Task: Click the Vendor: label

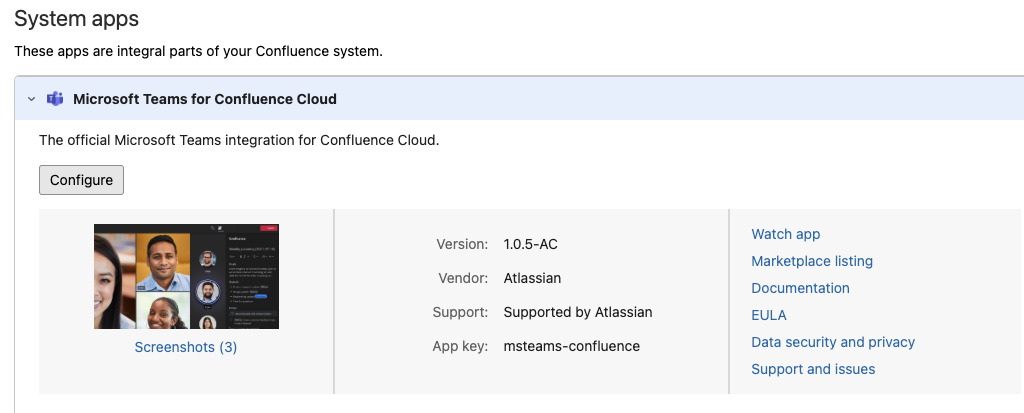Action: click(x=463, y=278)
